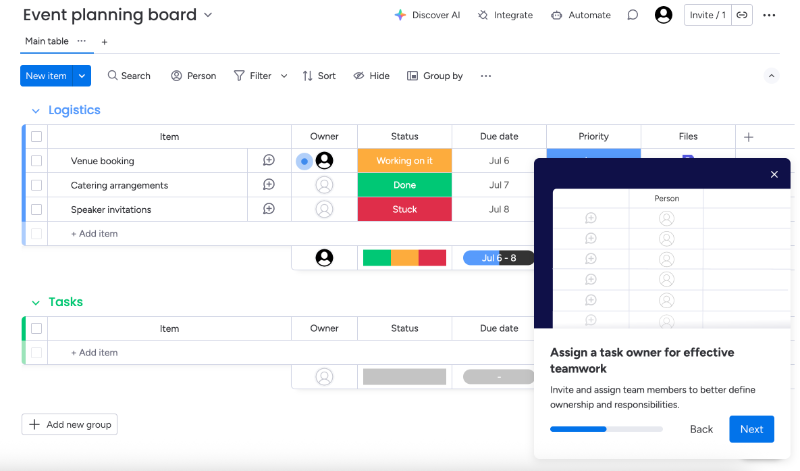
Task: Open toolbar more options dots
Action: pos(486,76)
